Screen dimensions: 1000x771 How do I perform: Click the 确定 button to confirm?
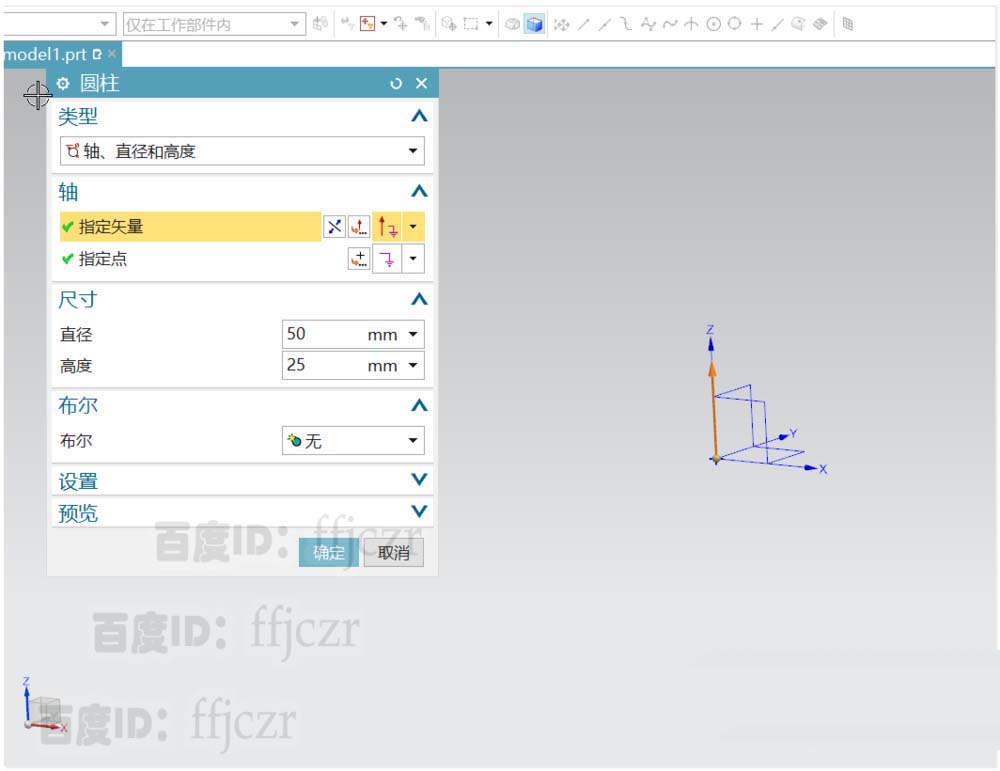pyautogui.click(x=328, y=552)
